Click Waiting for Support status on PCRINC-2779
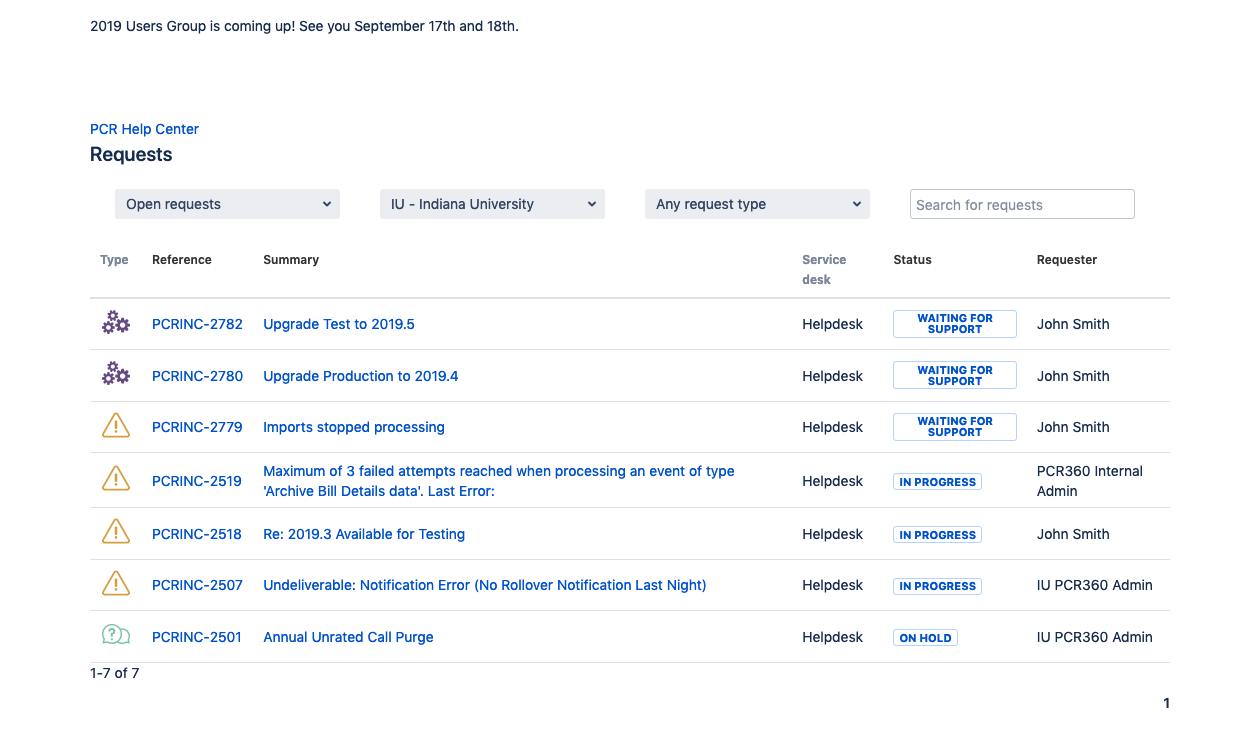1255x738 pixels. (x=954, y=427)
